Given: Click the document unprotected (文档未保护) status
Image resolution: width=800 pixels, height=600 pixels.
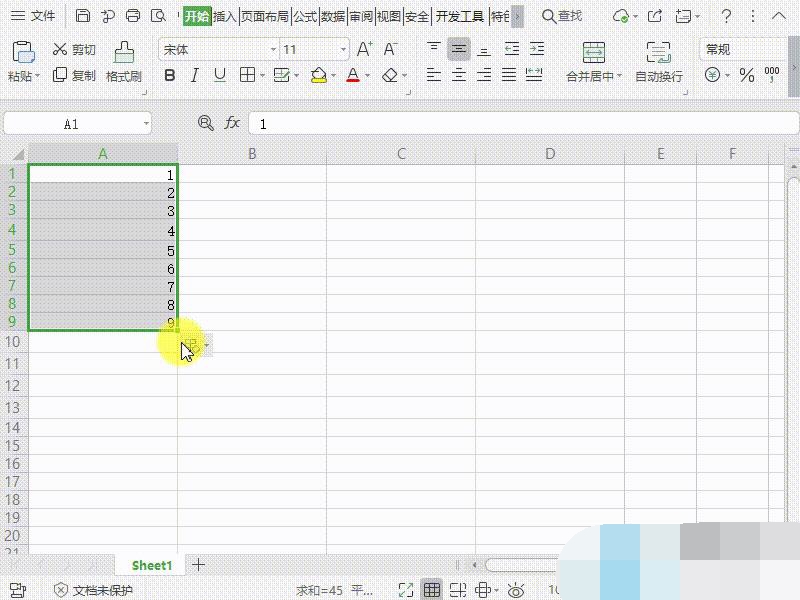Looking at the screenshot, I should point(93,590).
